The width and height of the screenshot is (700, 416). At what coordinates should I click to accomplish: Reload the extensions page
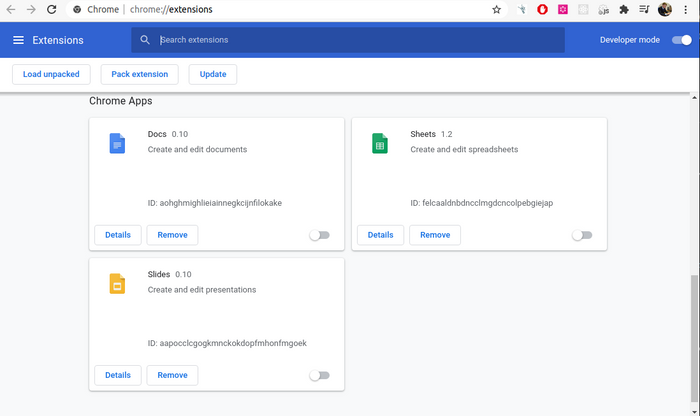pyautogui.click(x=52, y=9)
